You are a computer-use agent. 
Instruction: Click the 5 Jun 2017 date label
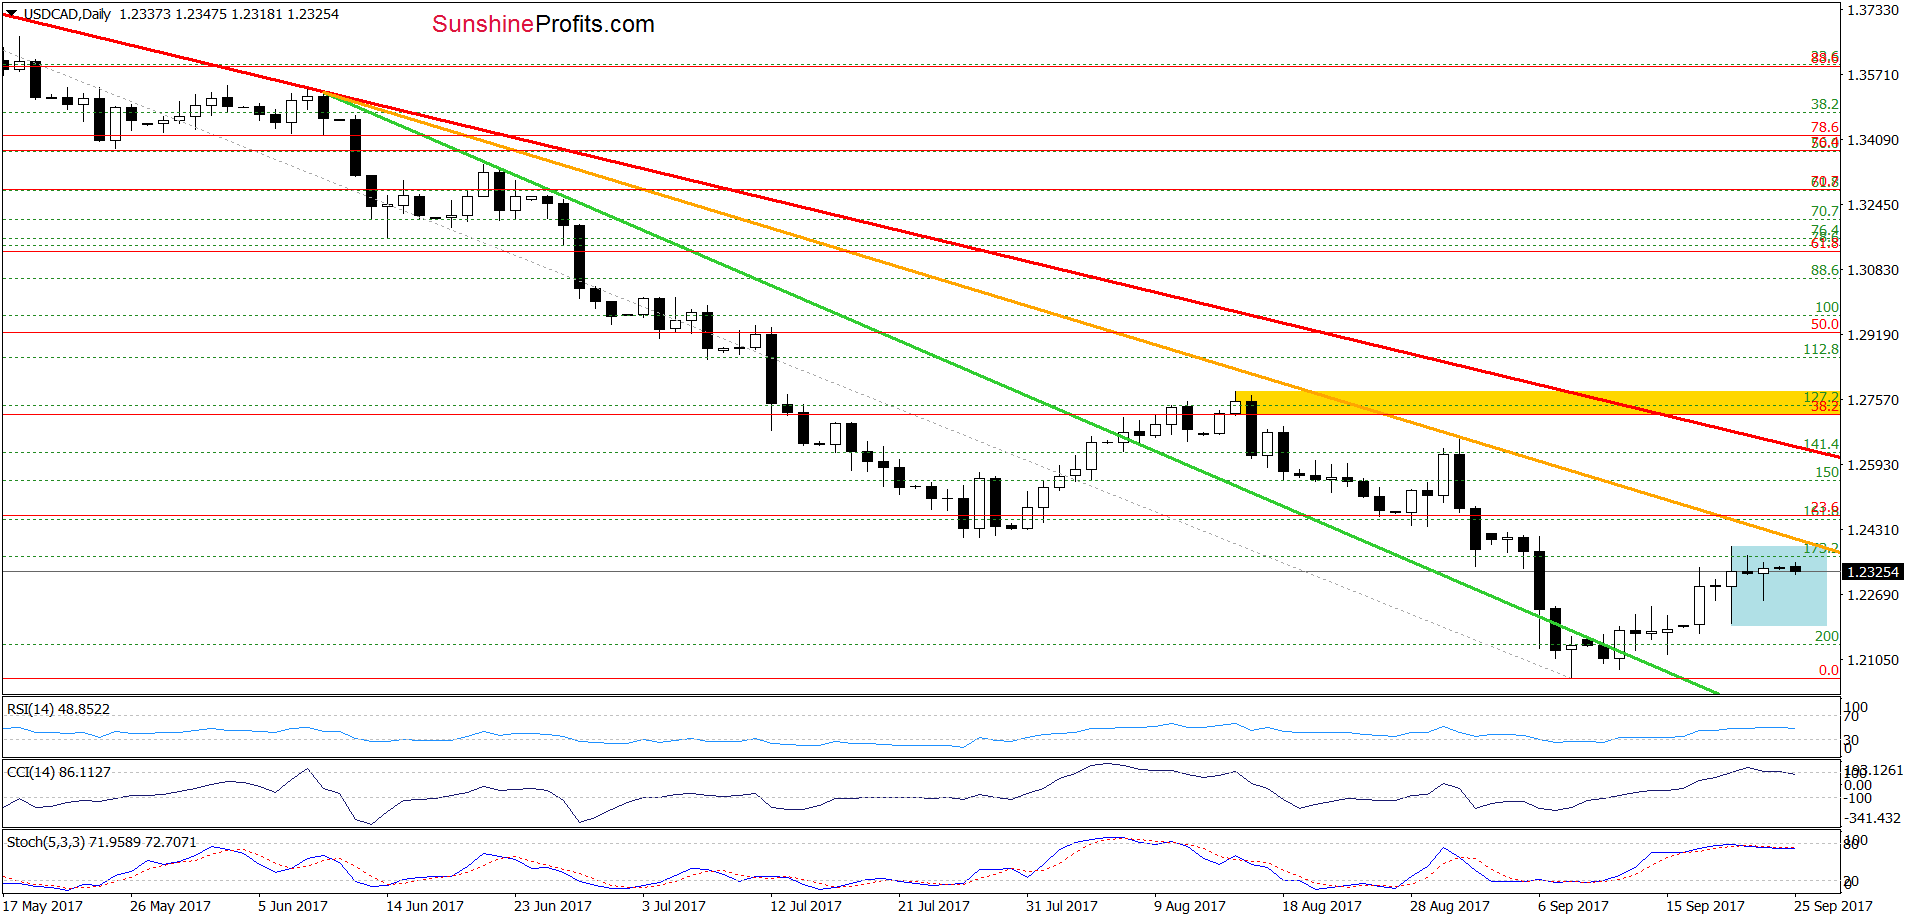tap(293, 906)
